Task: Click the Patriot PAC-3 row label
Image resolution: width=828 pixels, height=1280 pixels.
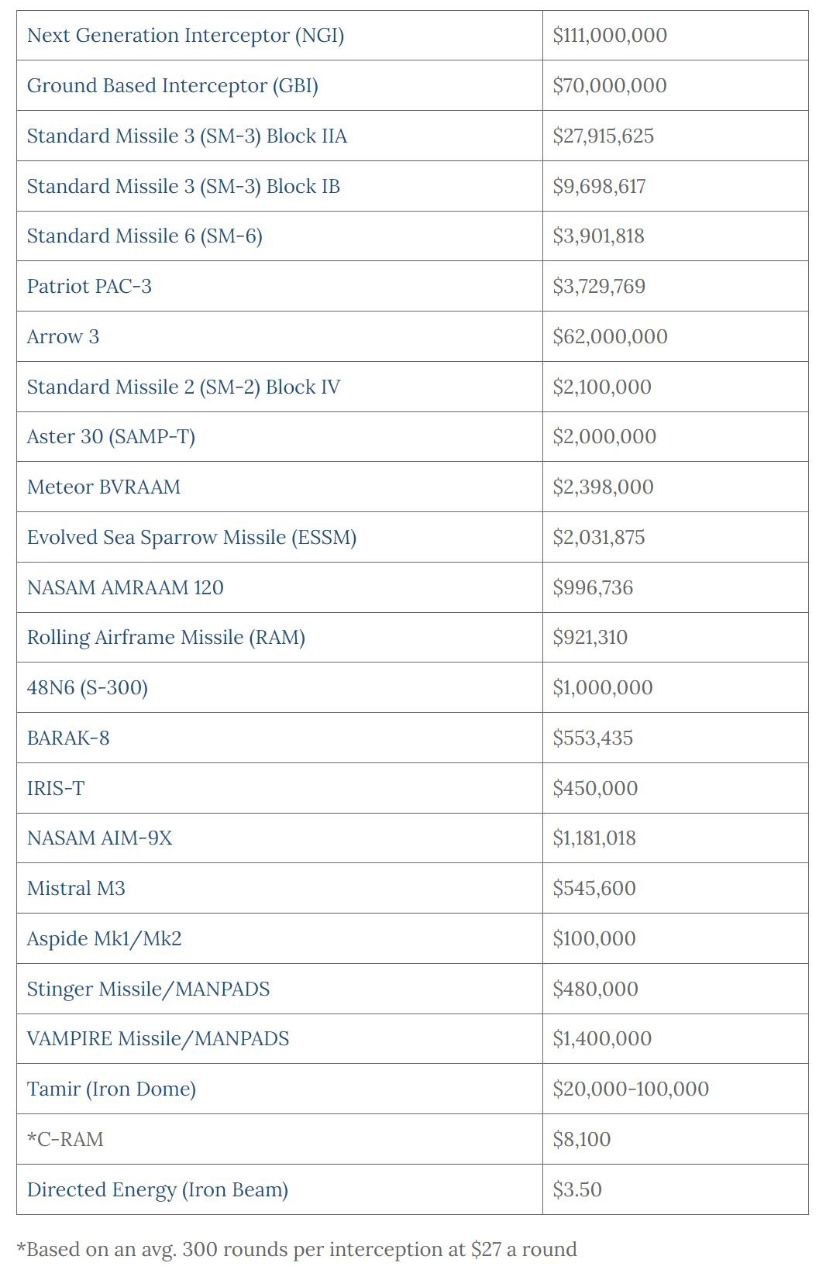Action: click(89, 286)
